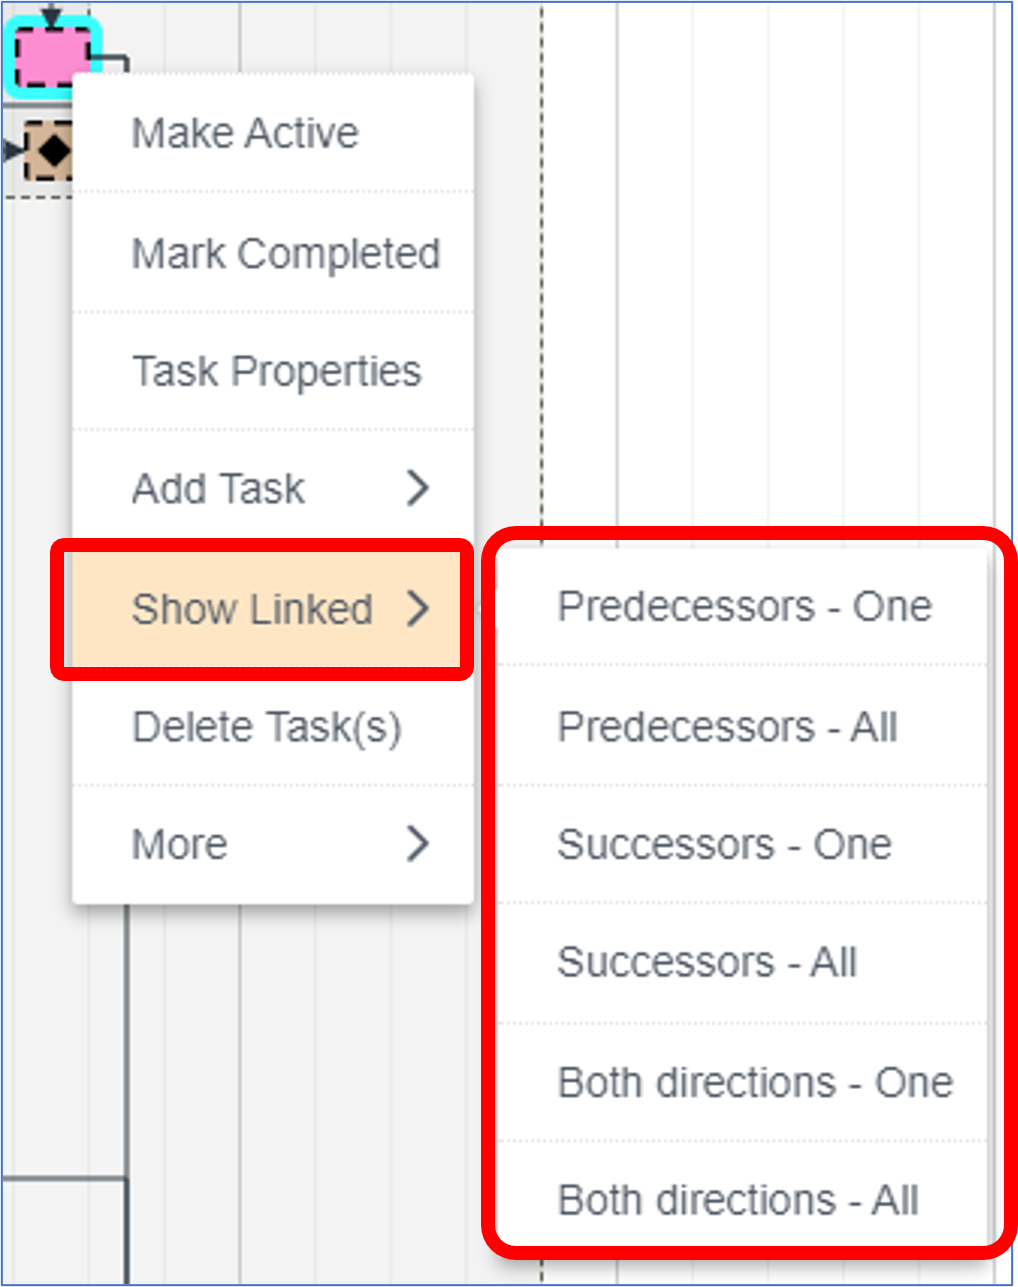Viewport: 1018px width, 1287px height.
Task: Open the More menu entry
Action: click(x=273, y=845)
